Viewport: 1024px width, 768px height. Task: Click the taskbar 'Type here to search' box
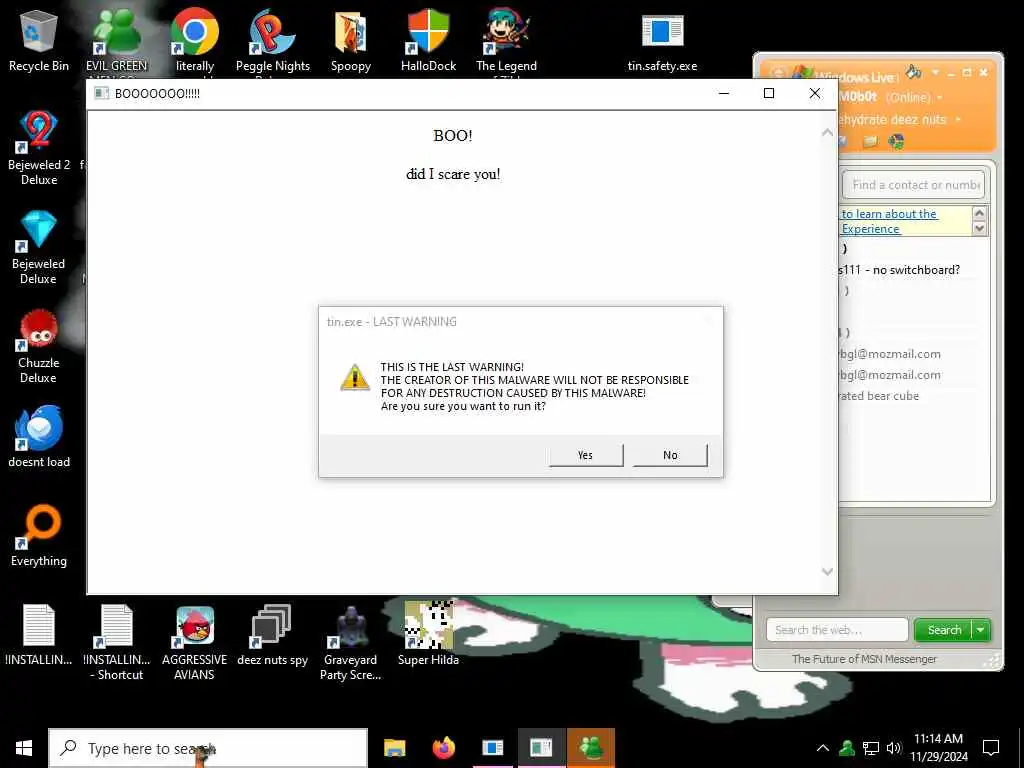click(x=208, y=748)
